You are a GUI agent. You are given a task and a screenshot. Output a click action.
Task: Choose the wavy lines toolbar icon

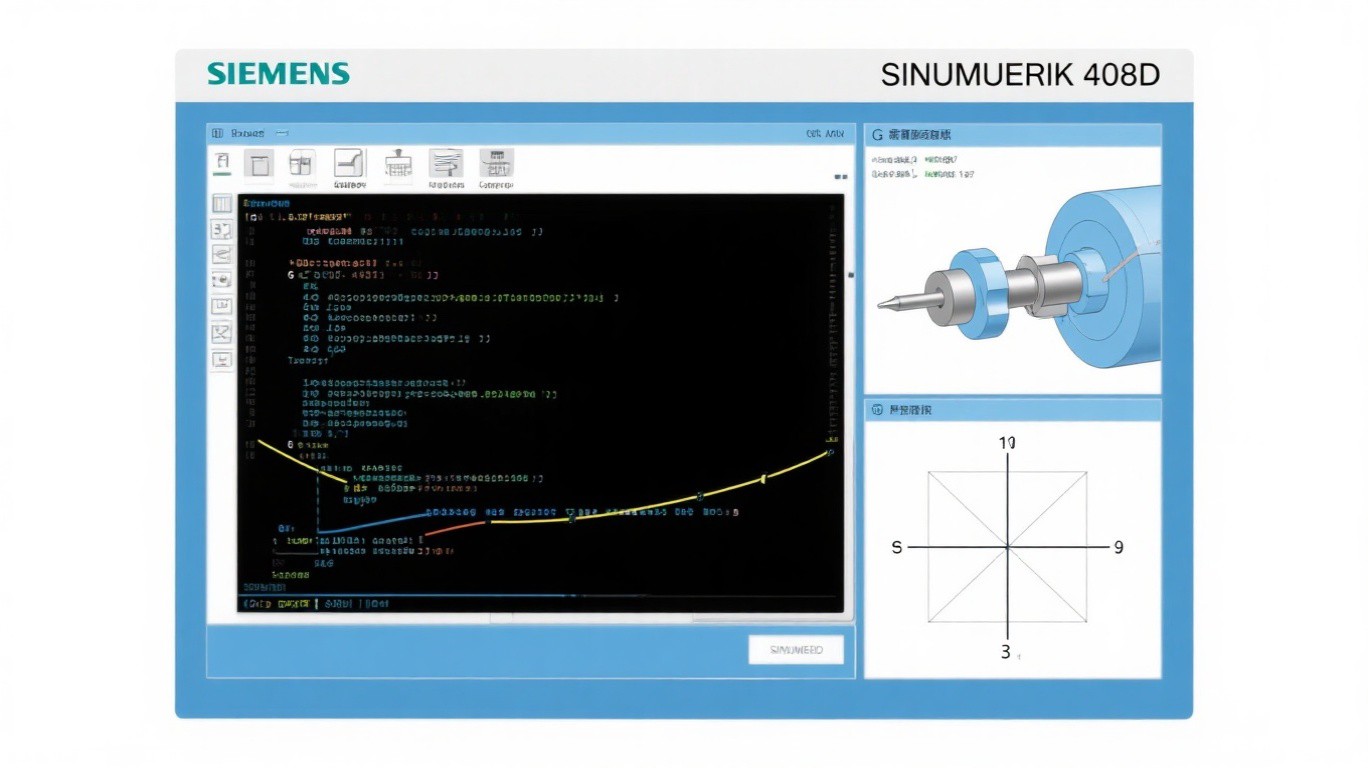point(446,164)
